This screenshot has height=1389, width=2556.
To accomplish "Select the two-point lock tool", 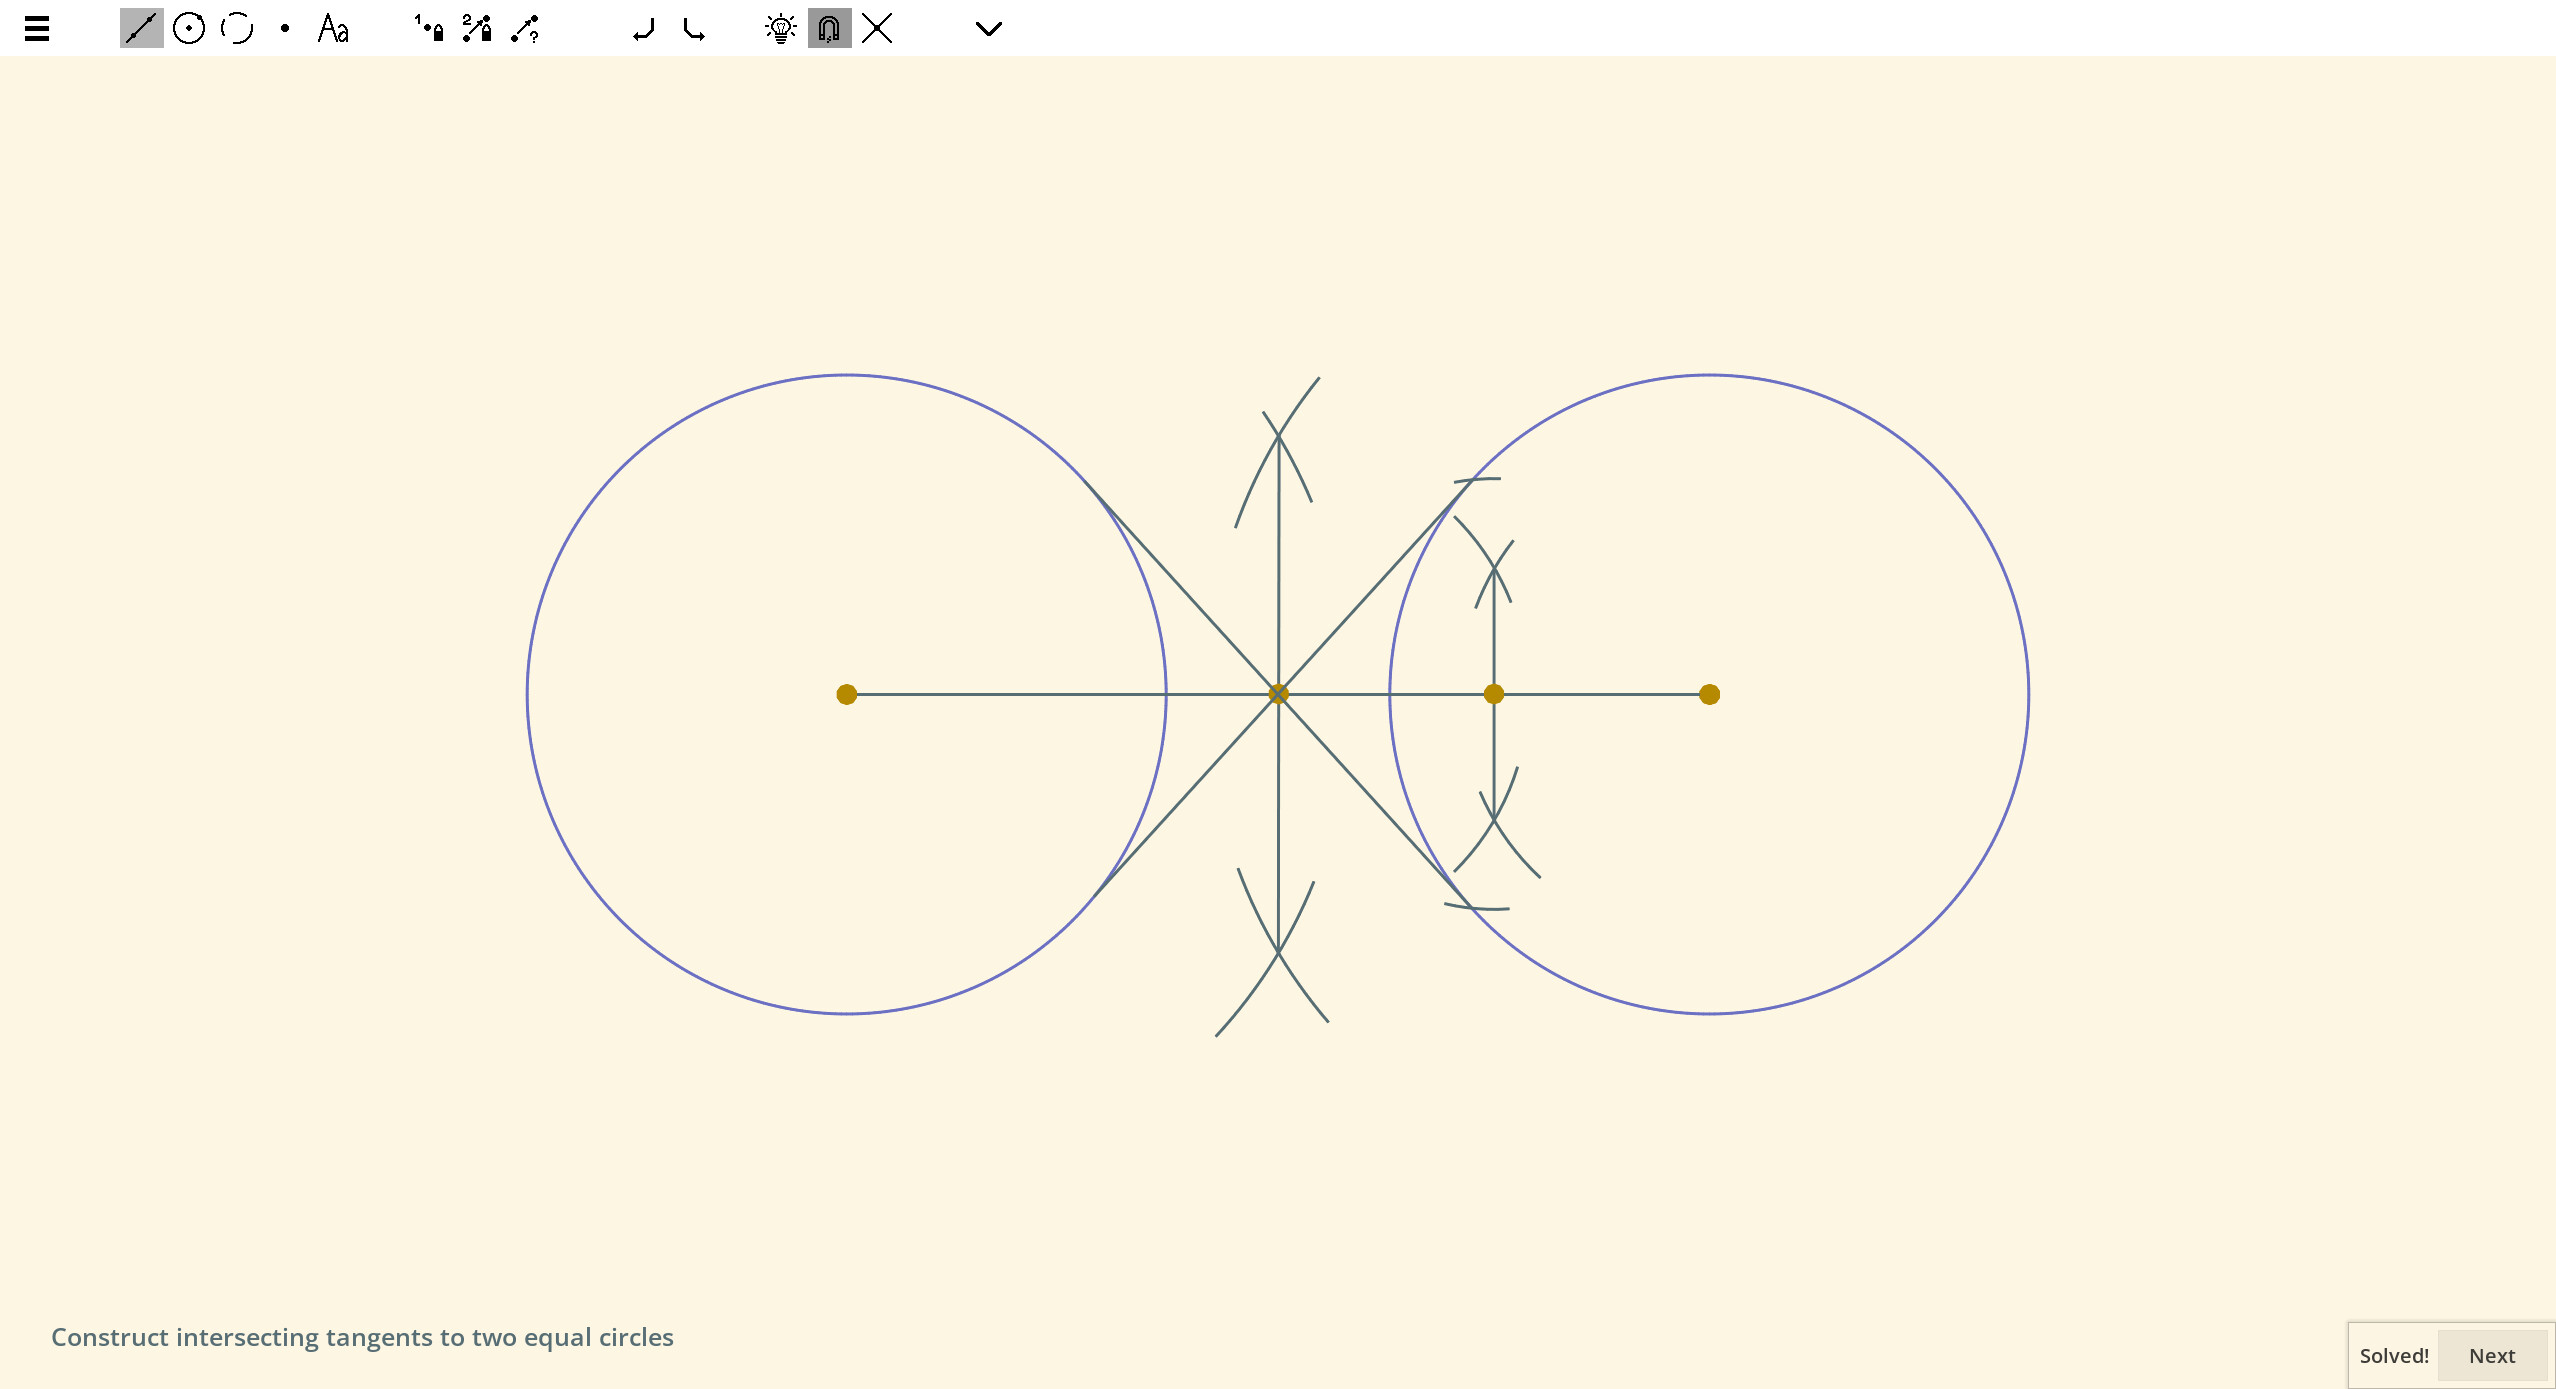I will pos(475,28).
